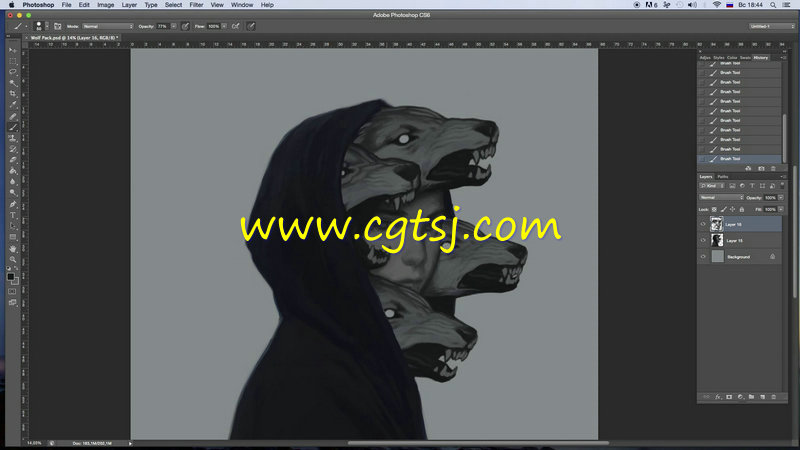
Task: Select the Blur tool
Action: [13, 182]
